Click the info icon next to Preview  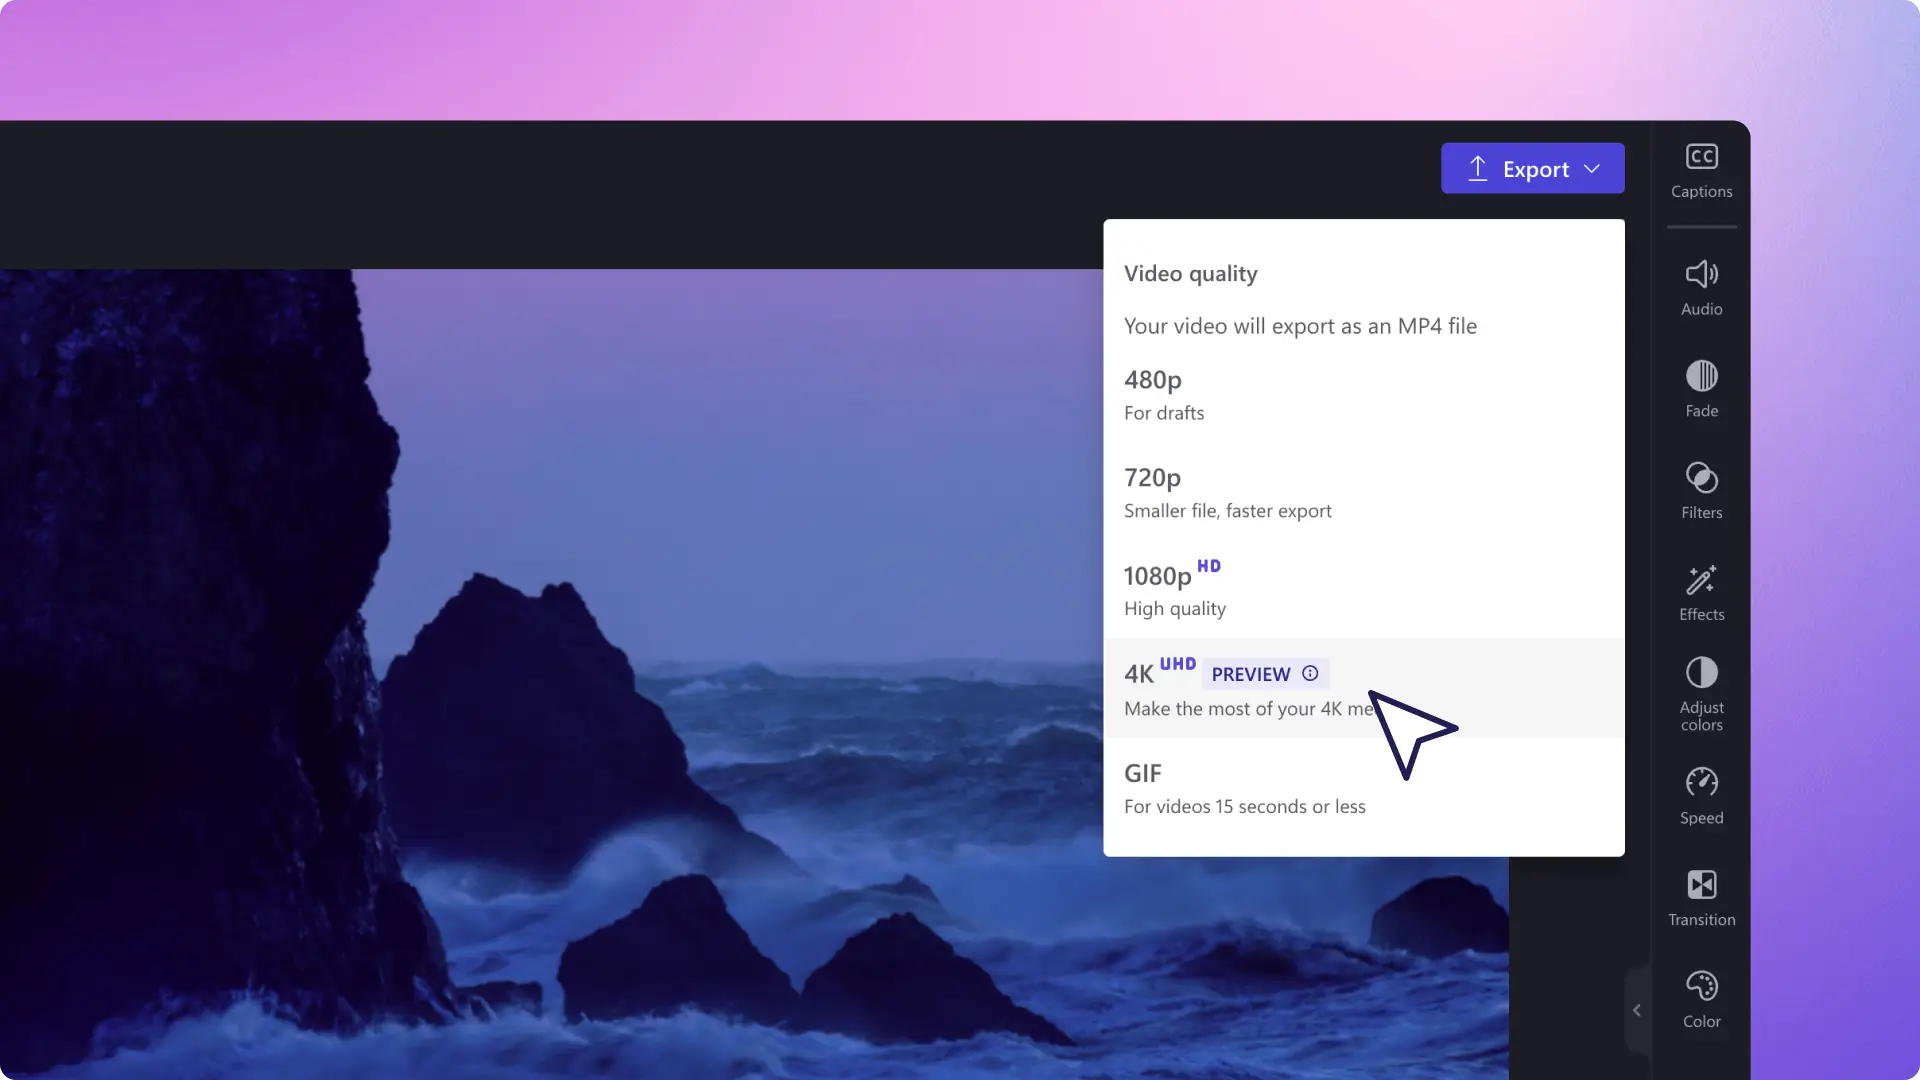click(x=1311, y=673)
